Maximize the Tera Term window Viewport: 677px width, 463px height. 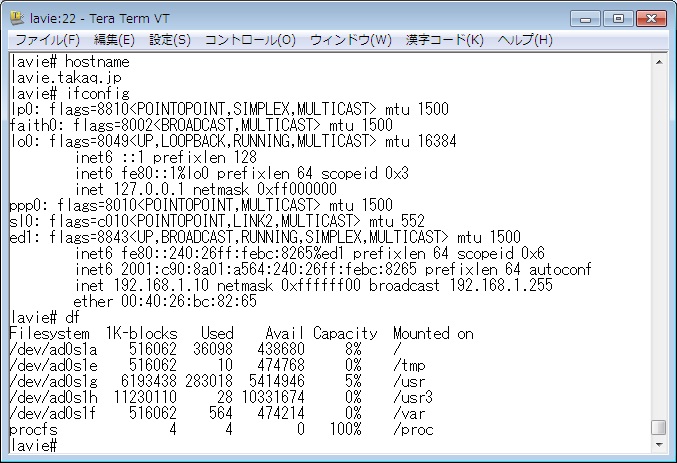pyautogui.click(x=618, y=19)
